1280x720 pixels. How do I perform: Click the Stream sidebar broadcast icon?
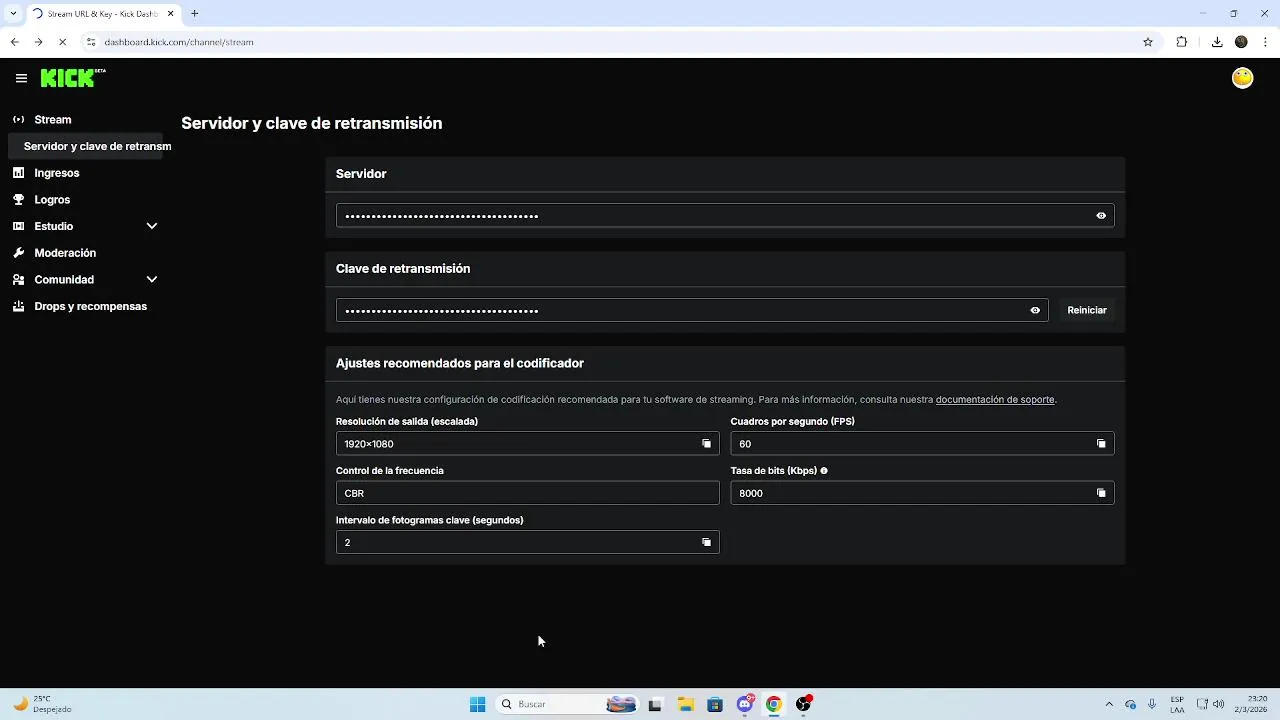(18, 119)
